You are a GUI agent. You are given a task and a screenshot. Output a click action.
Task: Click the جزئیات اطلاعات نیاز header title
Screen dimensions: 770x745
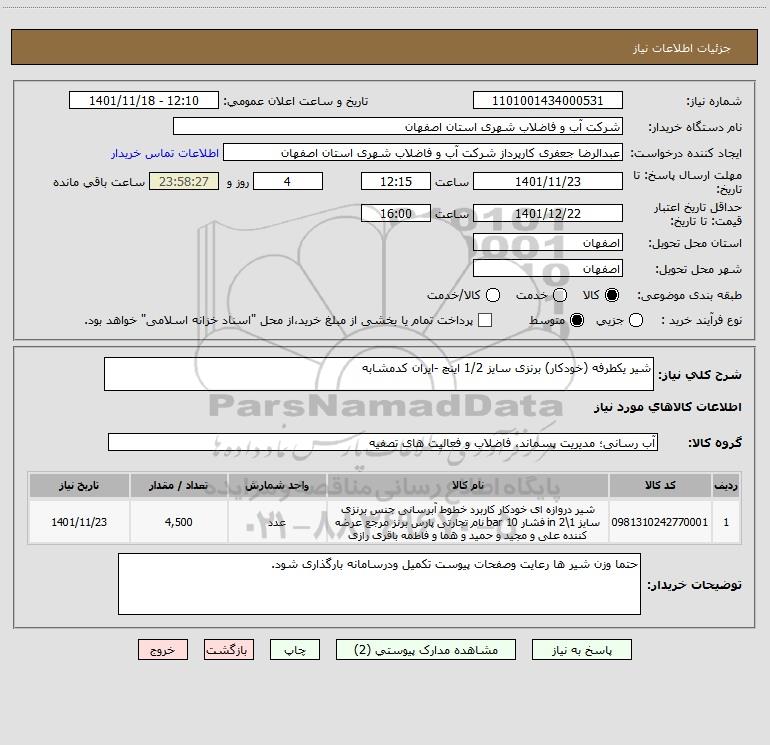tap(681, 48)
